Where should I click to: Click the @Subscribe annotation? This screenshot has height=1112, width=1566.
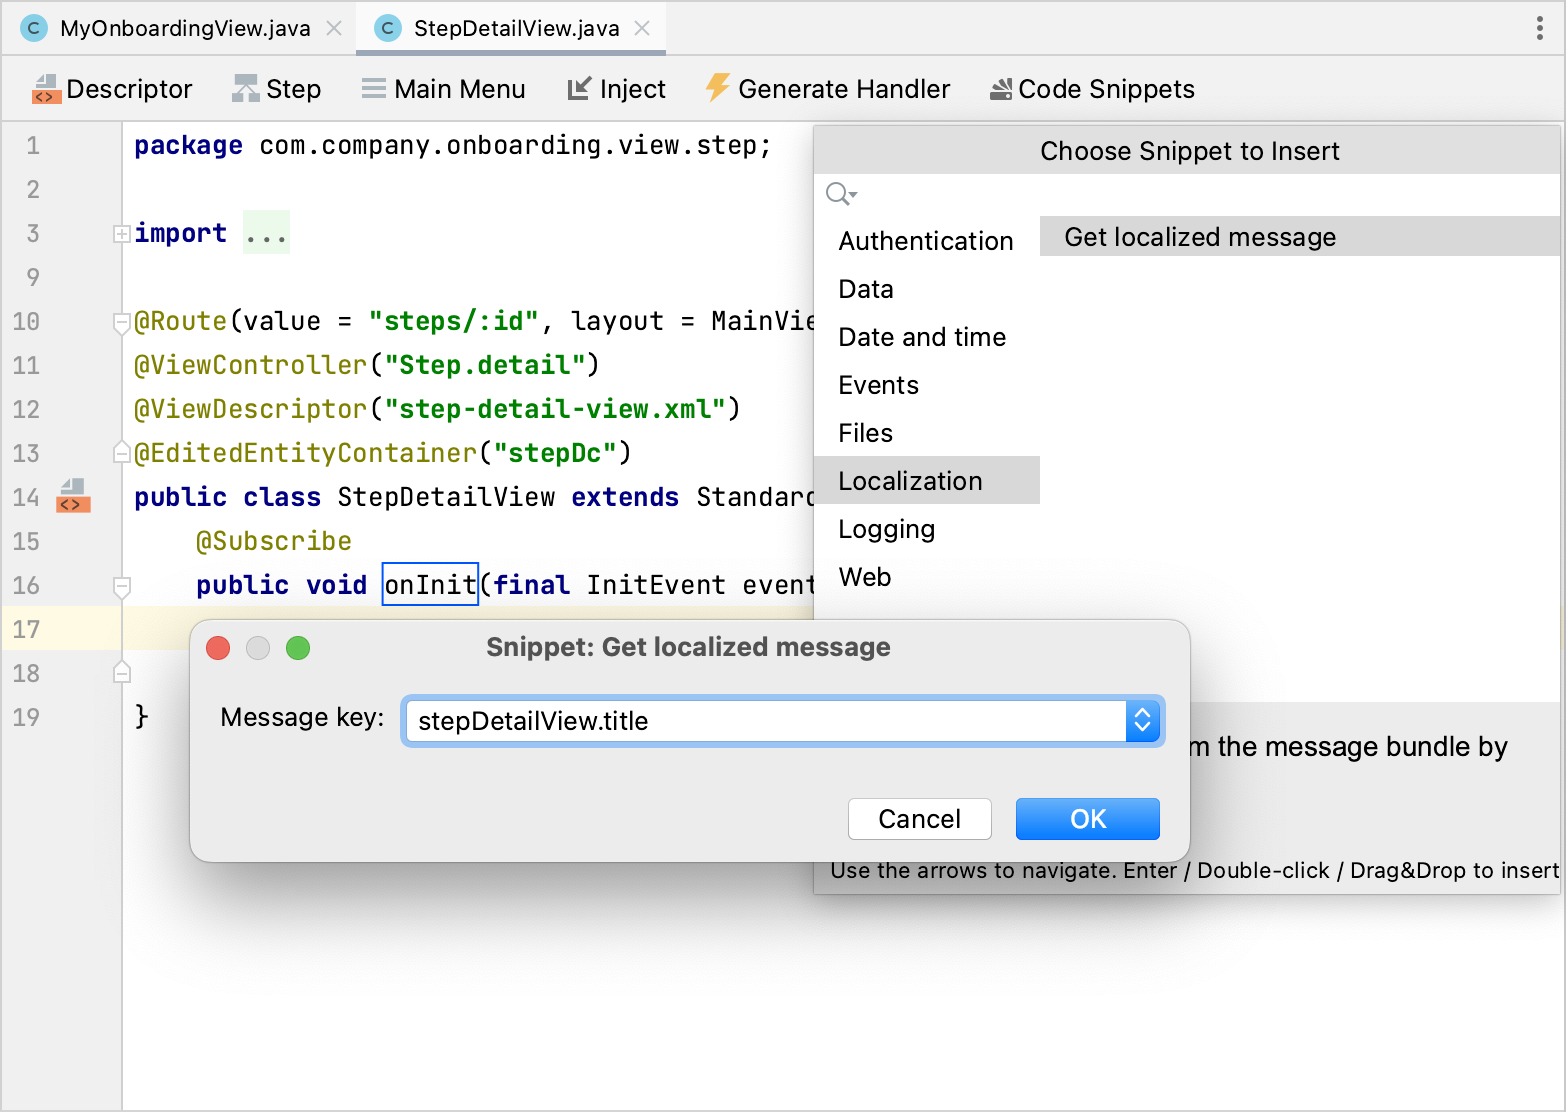point(274,541)
